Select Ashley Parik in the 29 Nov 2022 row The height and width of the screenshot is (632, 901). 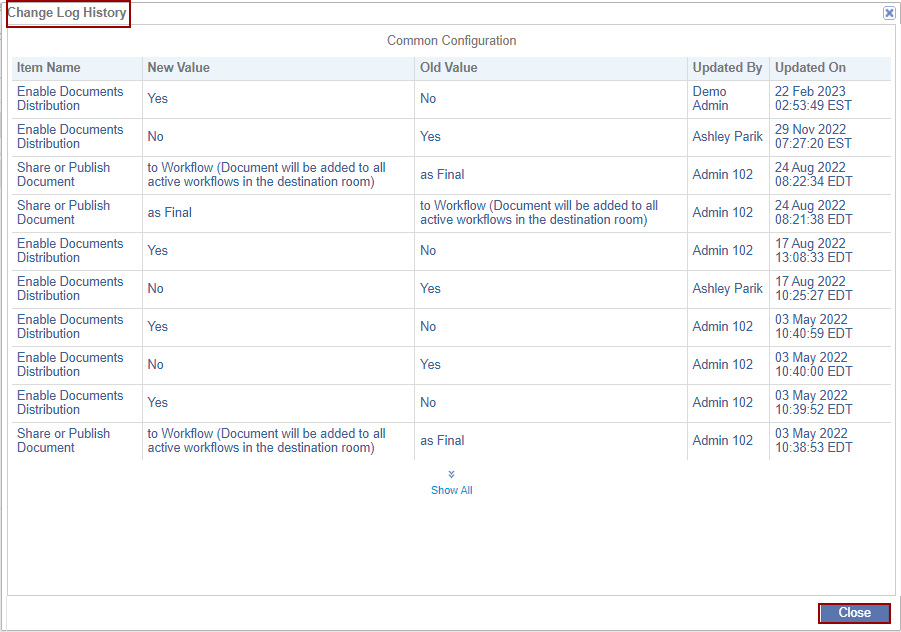(x=727, y=136)
